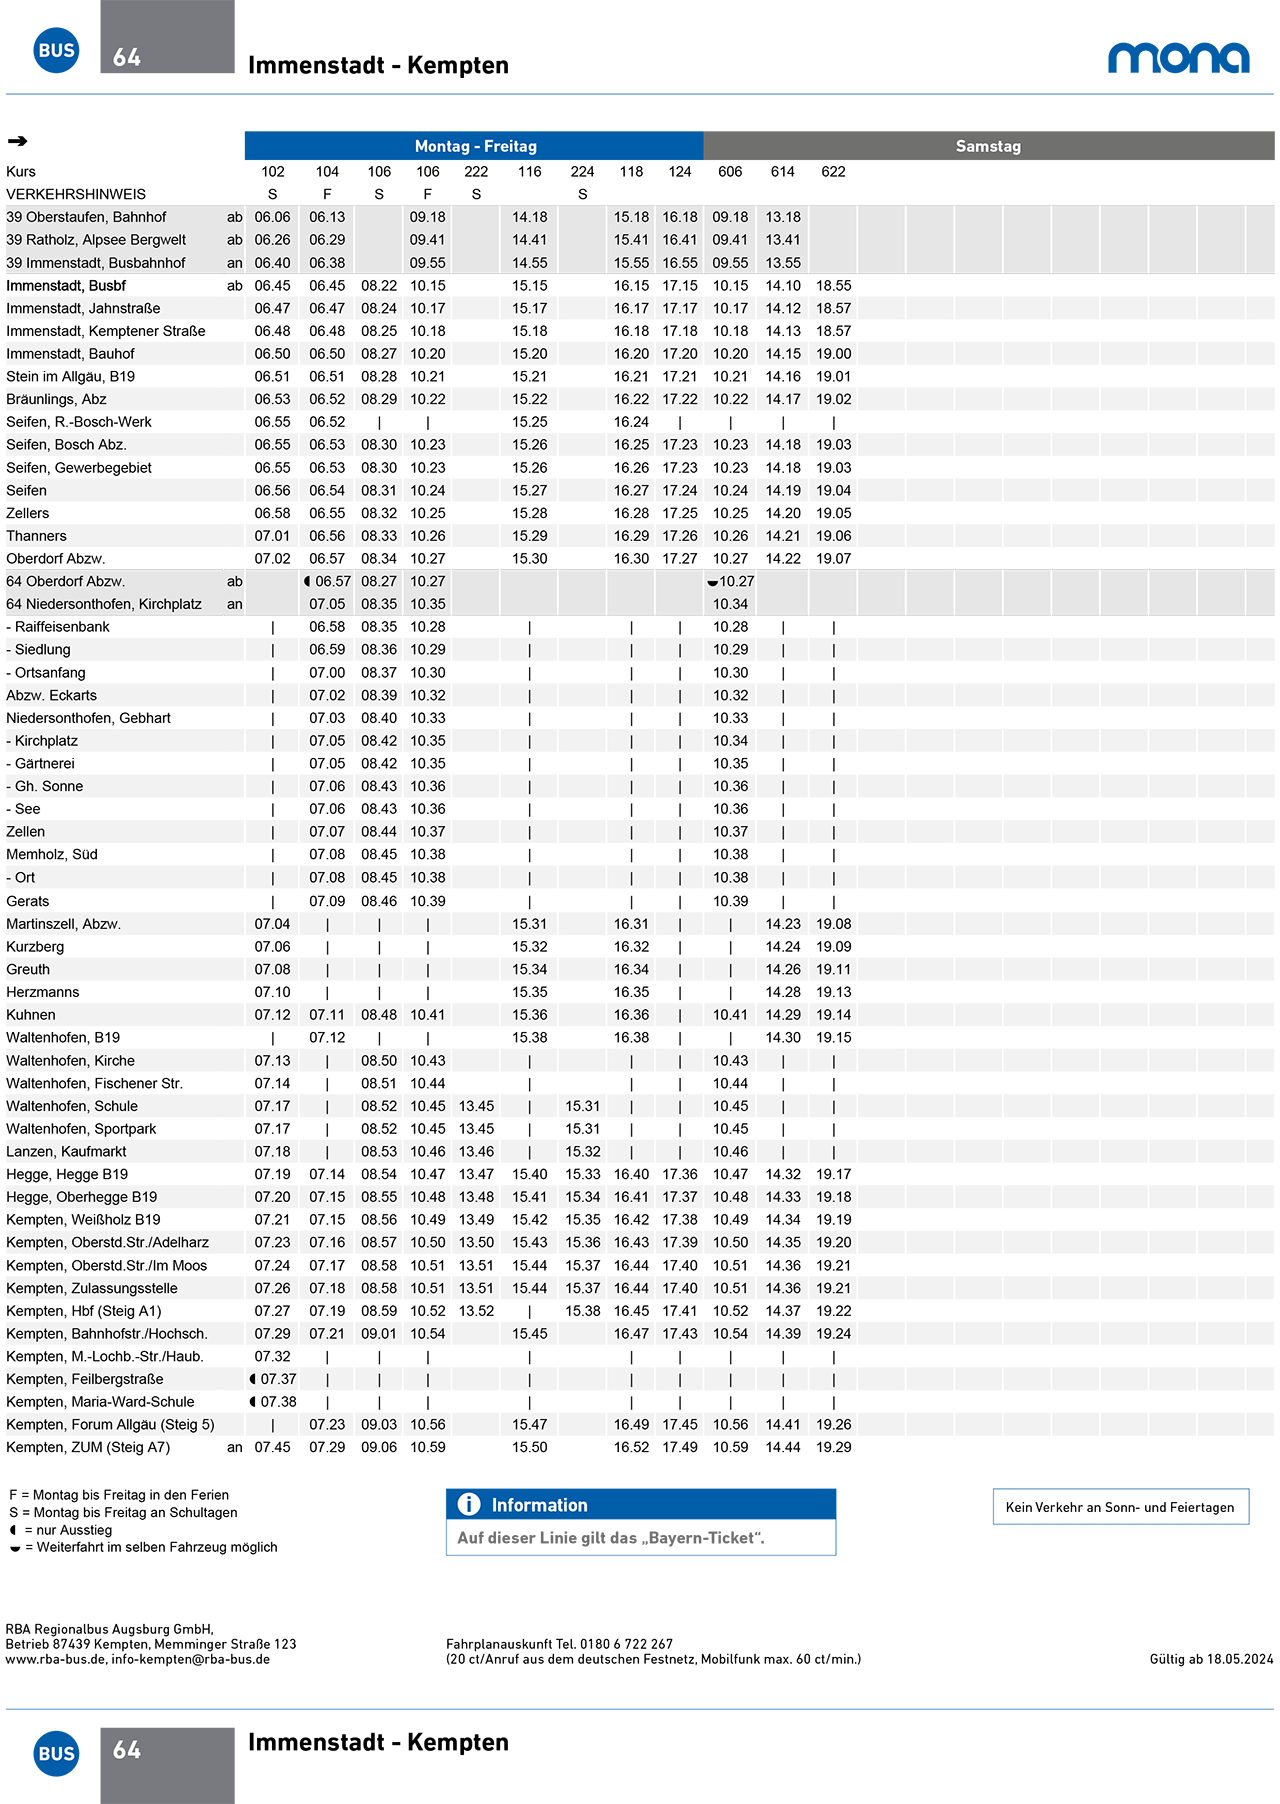Click time 07.45 arrival at Kempten ZUM
This screenshot has width=1280, height=1804.
[x=272, y=1448]
